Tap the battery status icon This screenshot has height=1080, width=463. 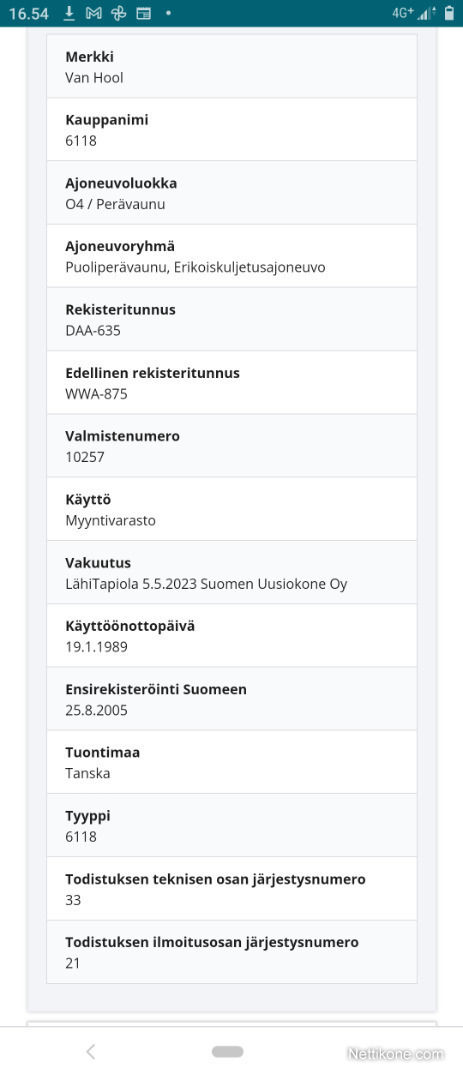pos(449,13)
